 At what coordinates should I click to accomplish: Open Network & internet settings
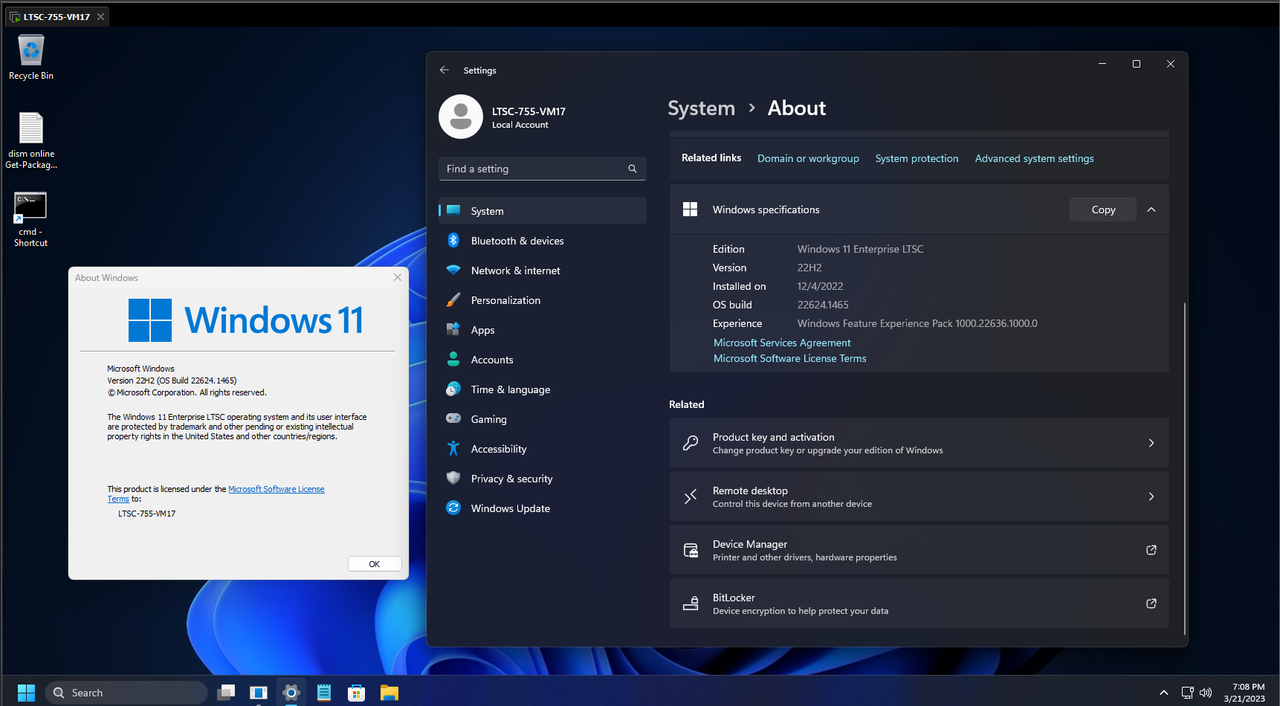tap(542, 270)
